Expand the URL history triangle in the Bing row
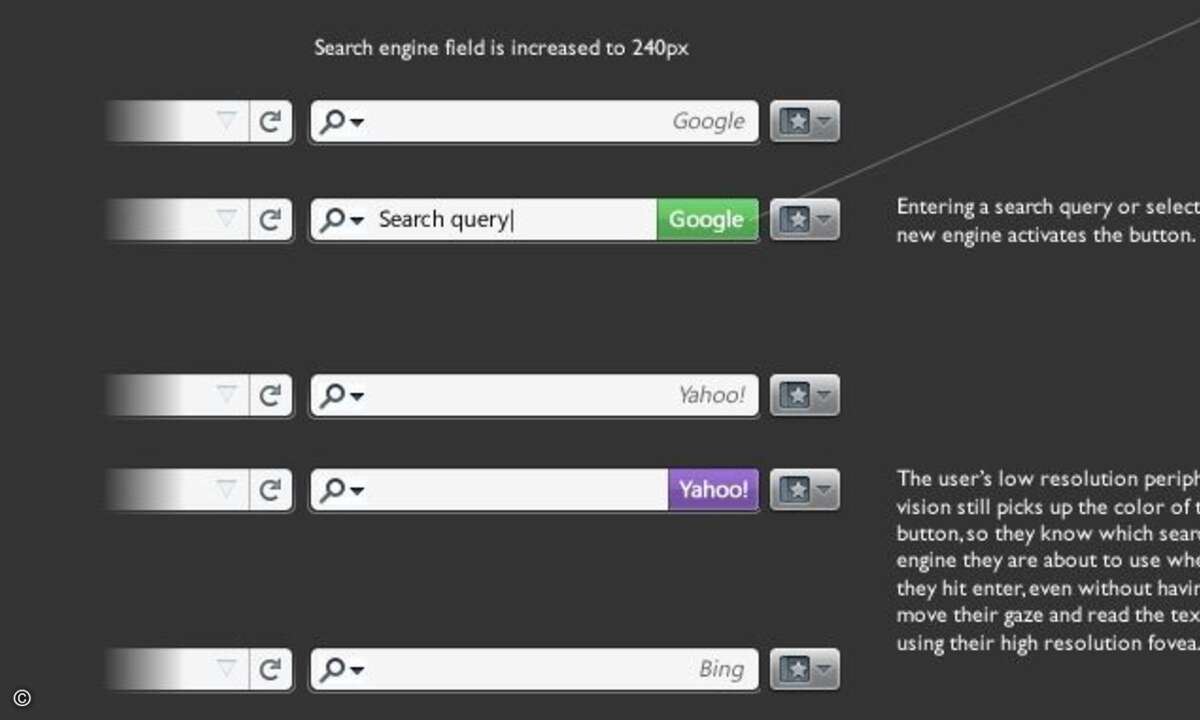This screenshot has width=1200, height=720. pyautogui.click(x=228, y=670)
